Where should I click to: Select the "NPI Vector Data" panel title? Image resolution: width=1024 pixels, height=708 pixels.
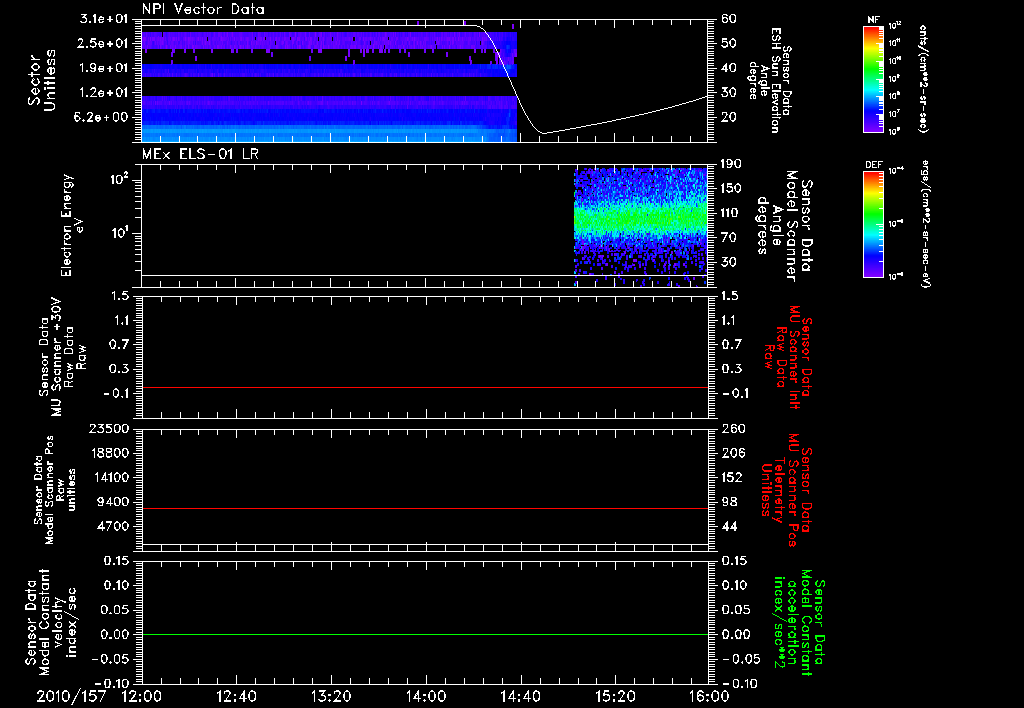coord(203,9)
